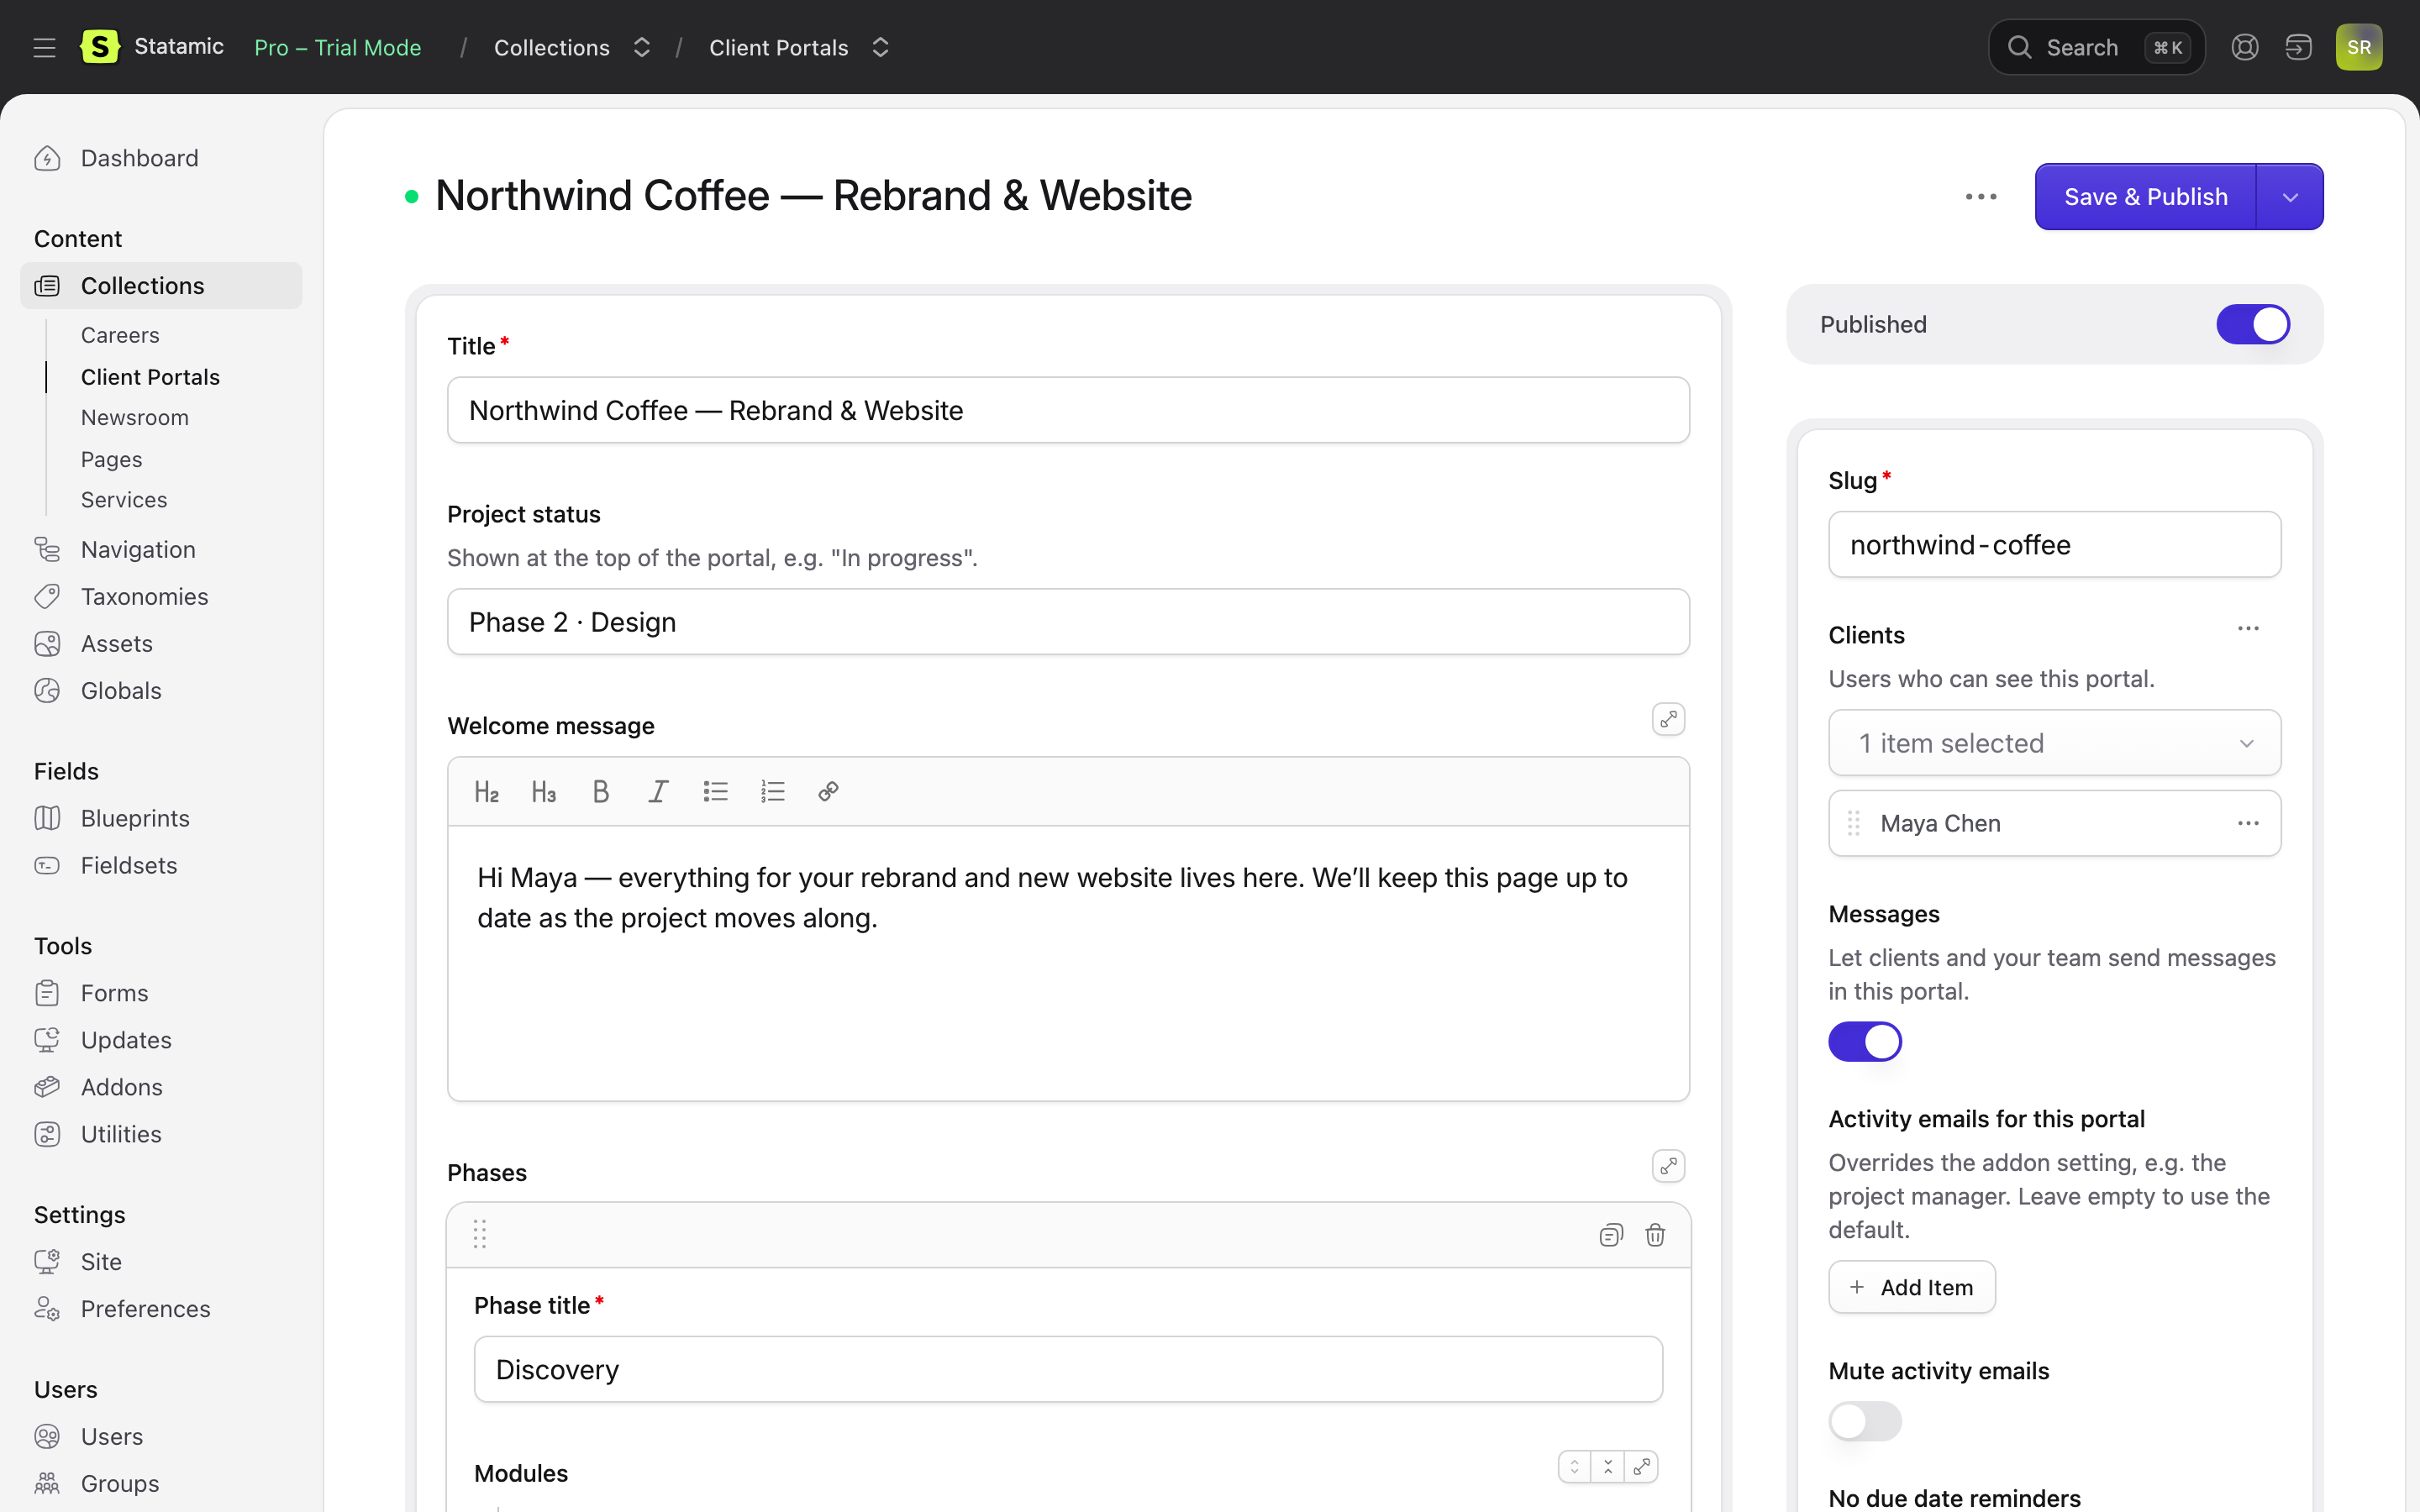The width and height of the screenshot is (2420, 1512).
Task: Open Updates in the sidebar
Action: [126, 1040]
